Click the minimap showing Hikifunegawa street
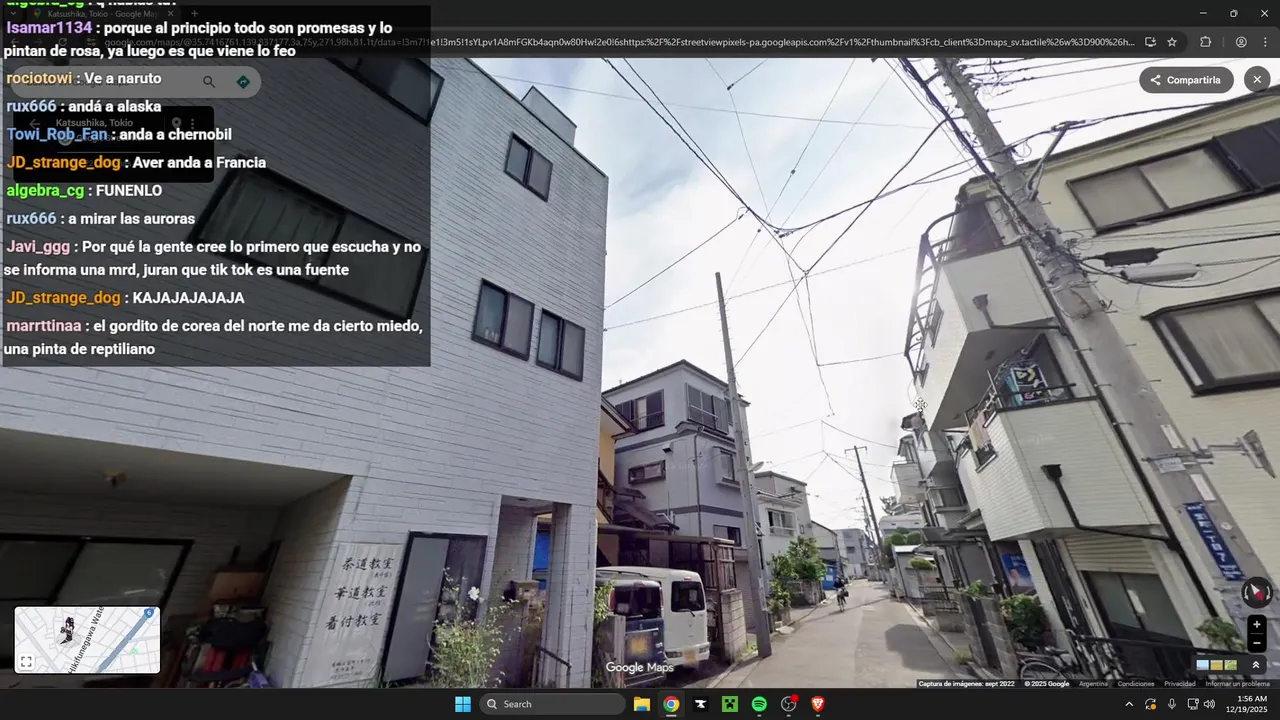Image resolution: width=1280 pixels, height=720 pixels. pos(87,640)
